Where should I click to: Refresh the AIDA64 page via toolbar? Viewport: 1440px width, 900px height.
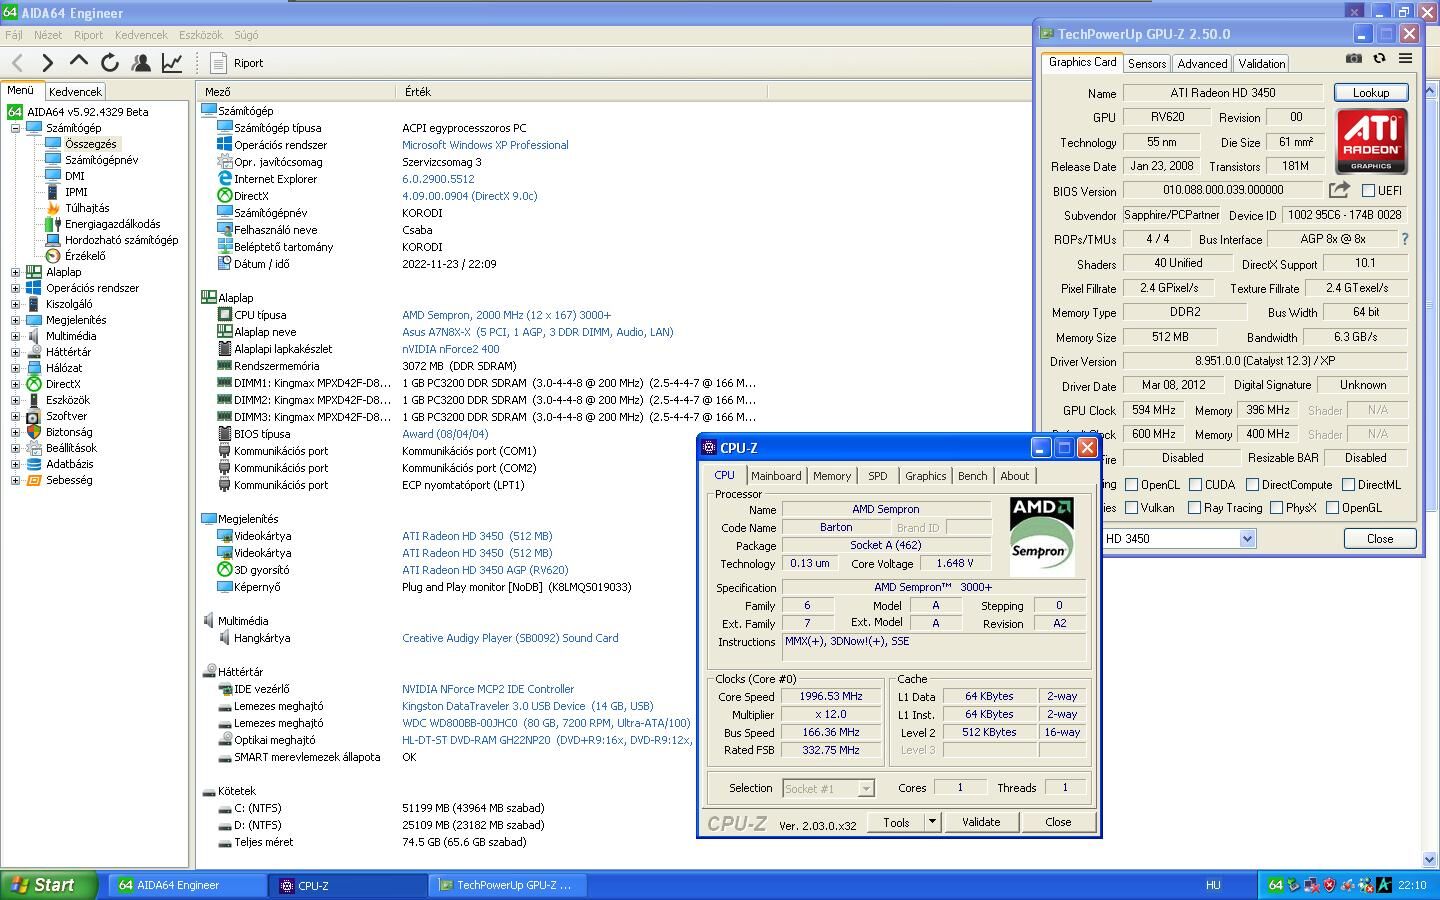109,63
